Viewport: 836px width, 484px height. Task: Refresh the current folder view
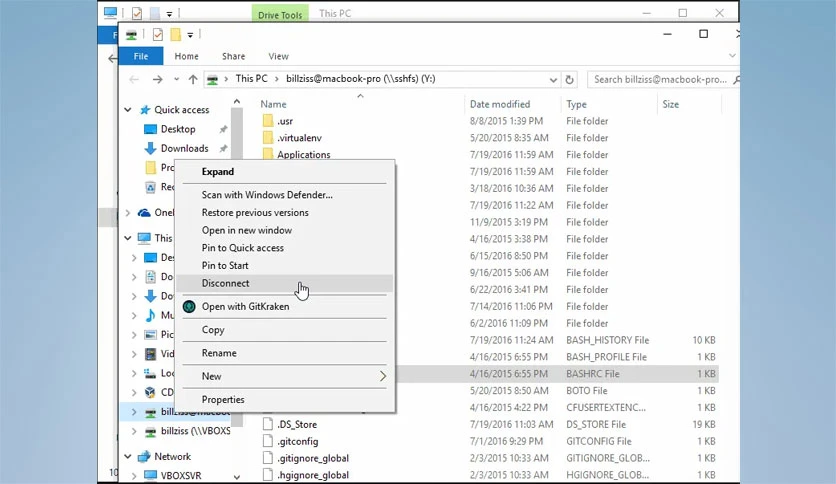click(569, 79)
